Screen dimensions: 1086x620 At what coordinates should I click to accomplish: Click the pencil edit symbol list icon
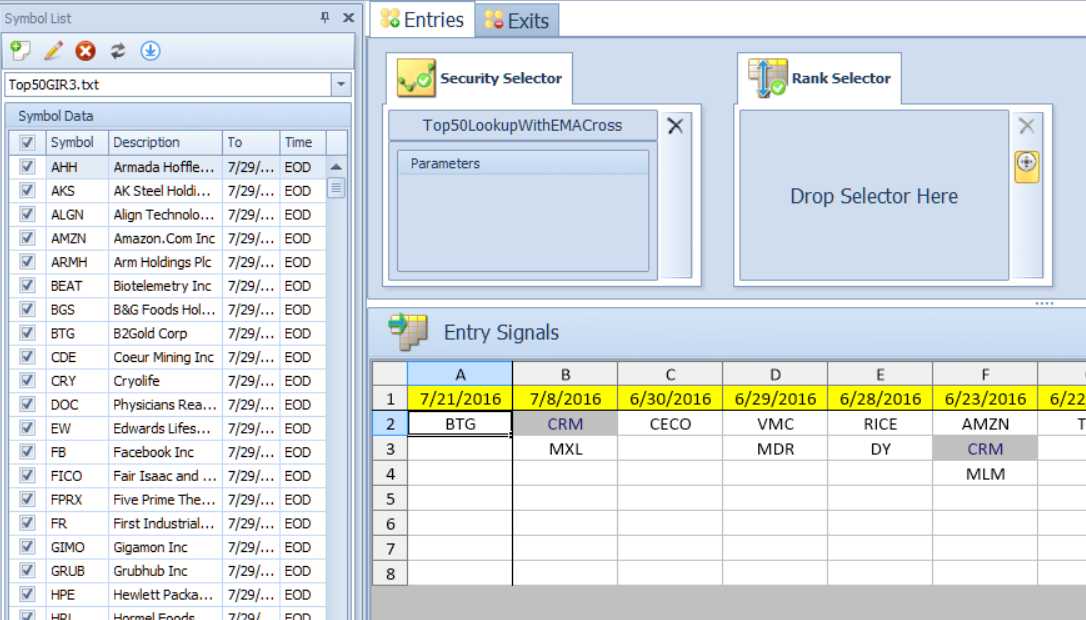coord(53,51)
